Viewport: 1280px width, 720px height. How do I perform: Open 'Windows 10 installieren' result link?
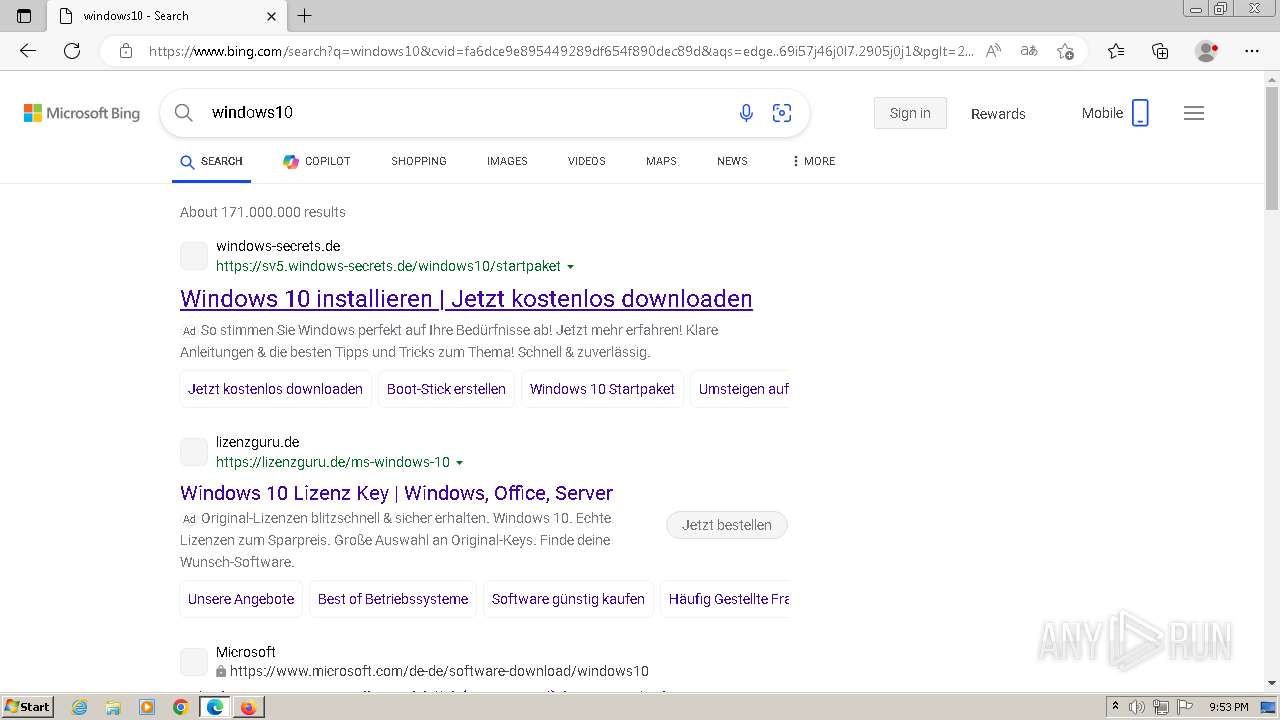click(x=466, y=299)
